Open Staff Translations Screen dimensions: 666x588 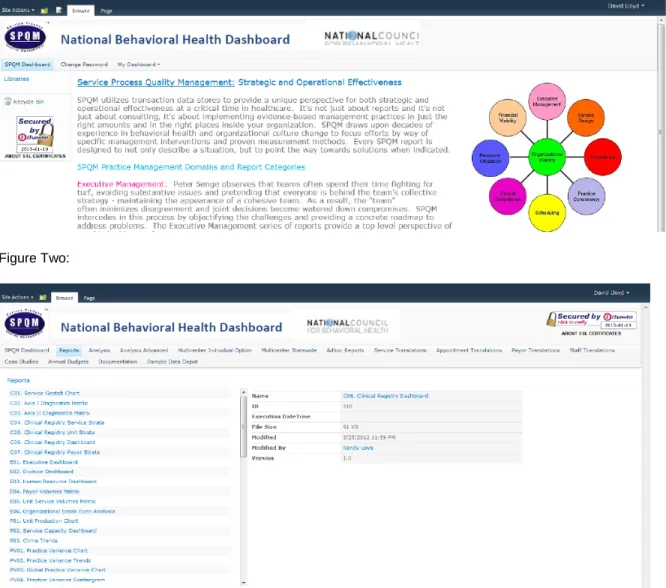[592, 350]
